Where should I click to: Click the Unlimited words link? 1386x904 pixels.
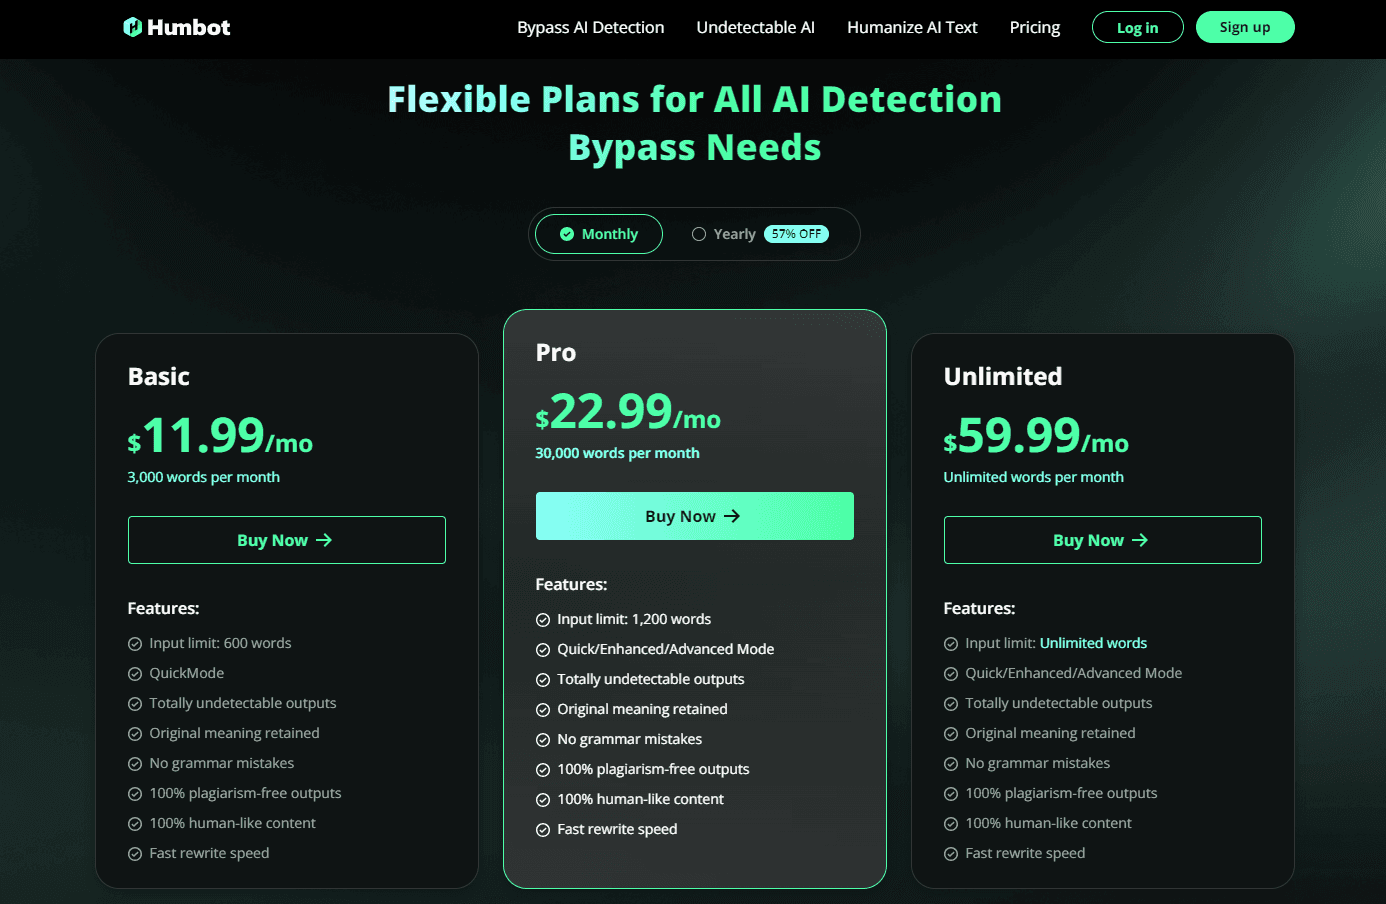[1093, 643]
